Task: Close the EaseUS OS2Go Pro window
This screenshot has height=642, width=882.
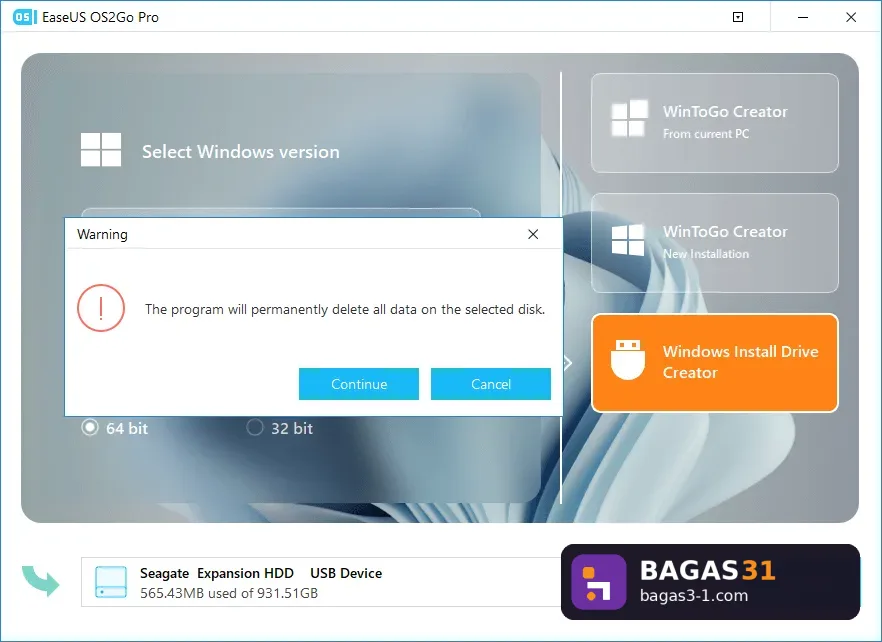Action: point(851,17)
